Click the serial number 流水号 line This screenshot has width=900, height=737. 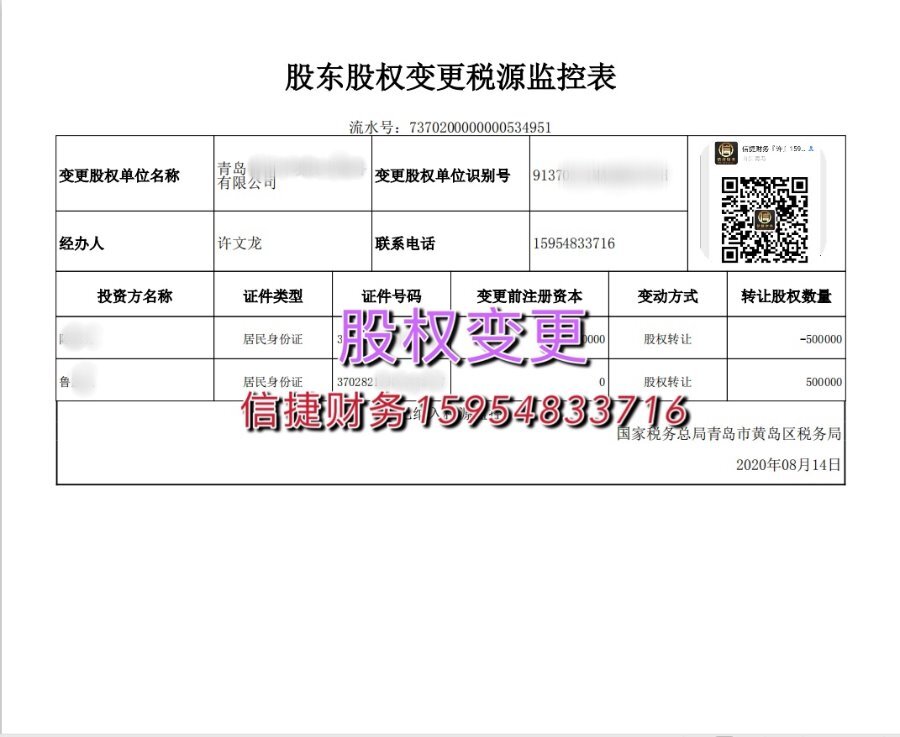[x=450, y=127]
